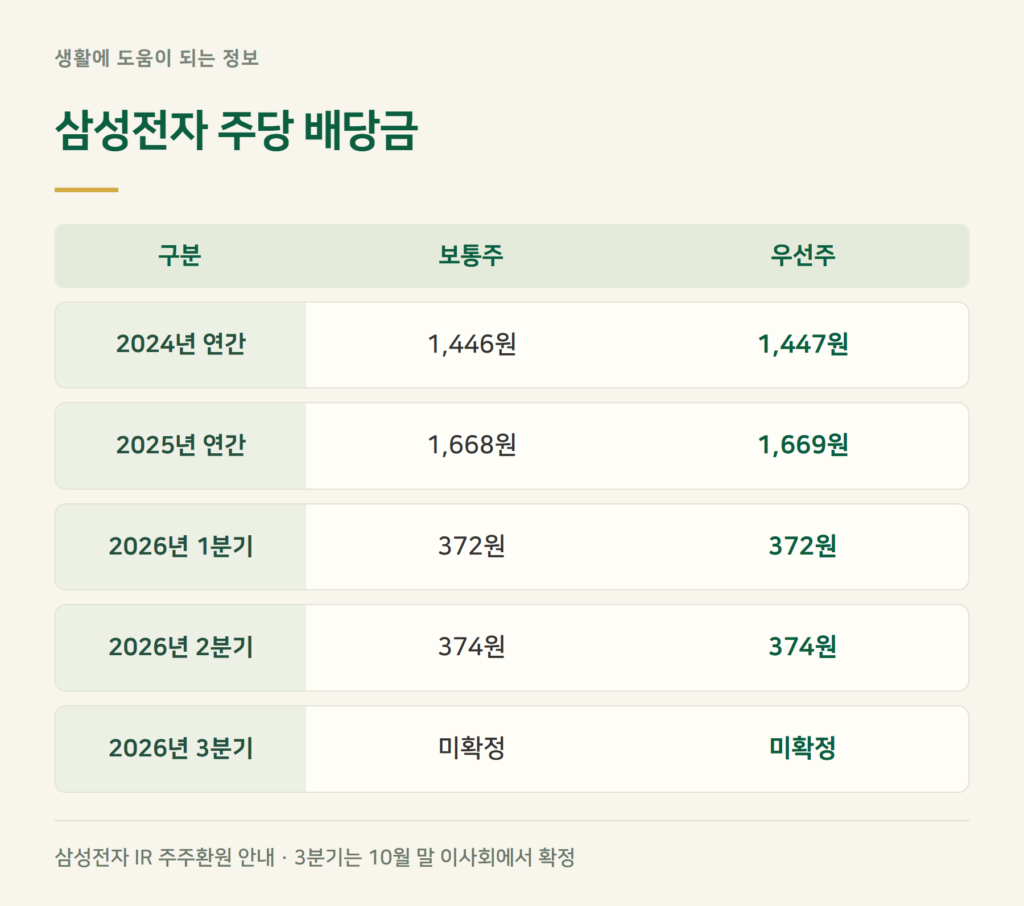
Task: Click the '1,669원' cell
Action: (x=803, y=445)
